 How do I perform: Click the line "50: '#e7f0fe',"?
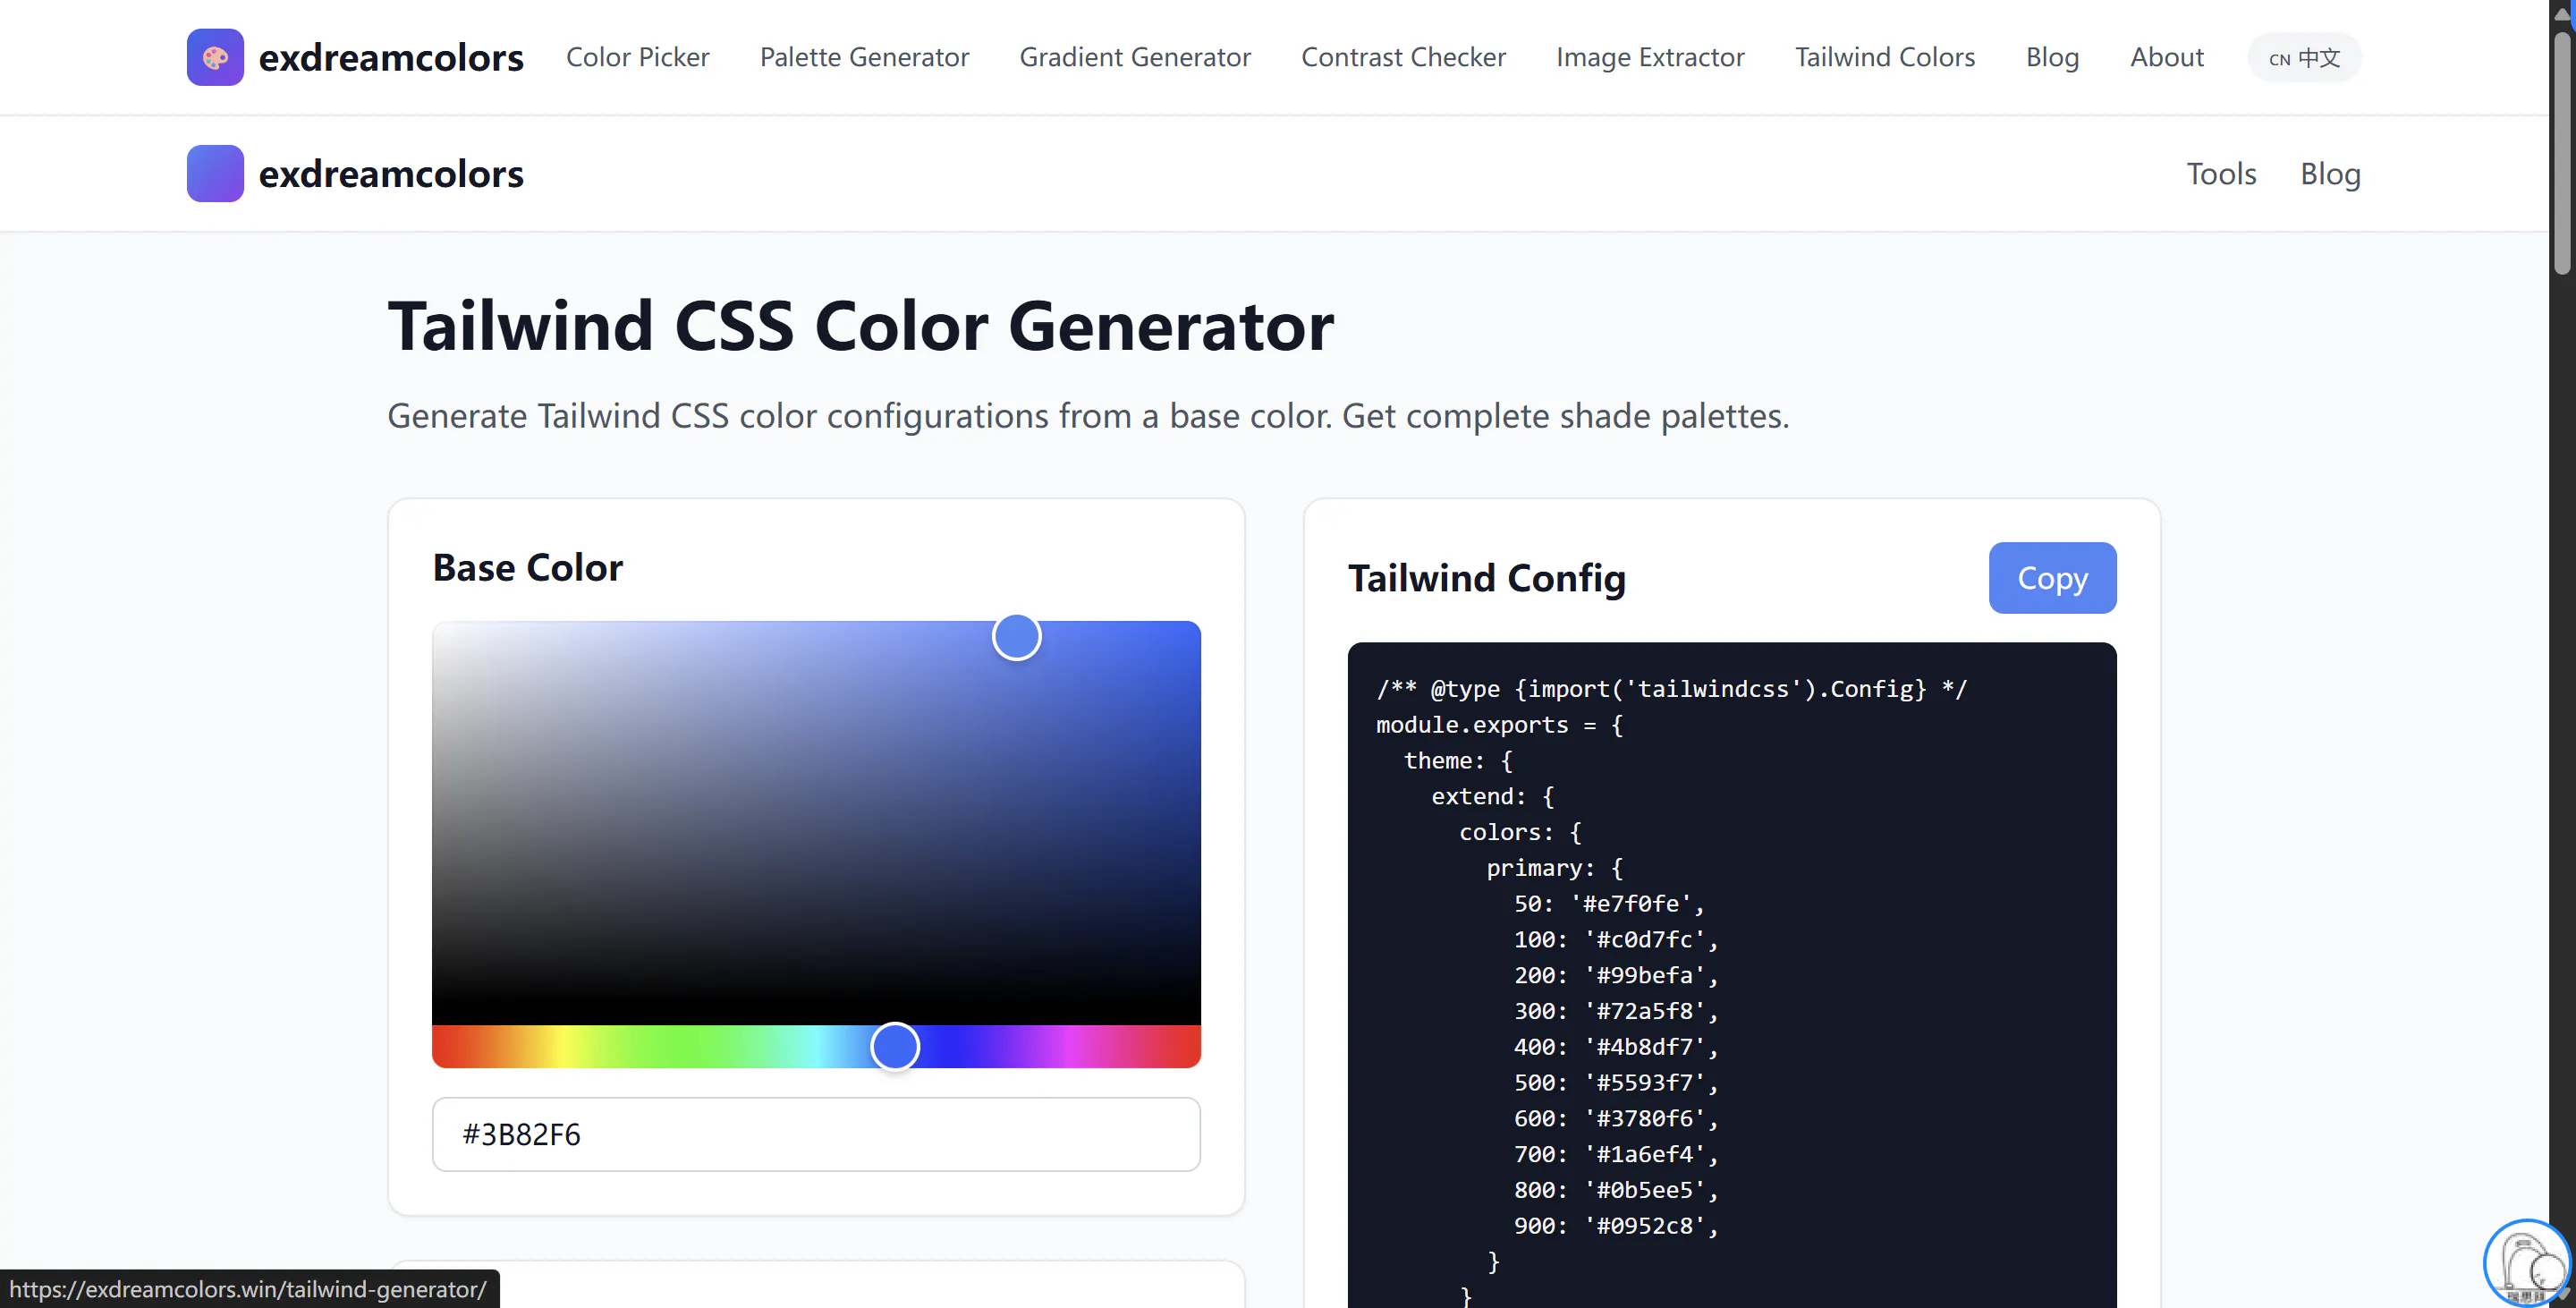pyautogui.click(x=1609, y=904)
